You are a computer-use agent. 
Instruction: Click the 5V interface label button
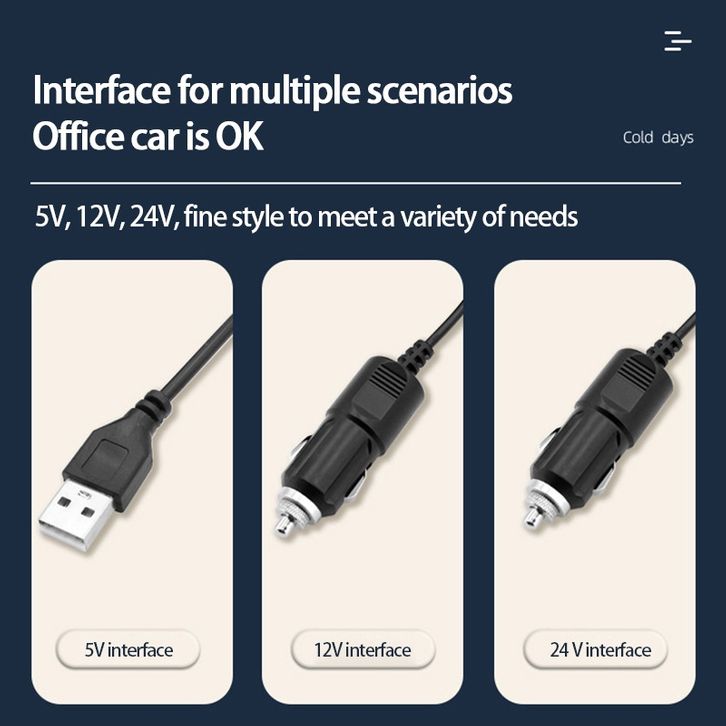tap(128, 649)
